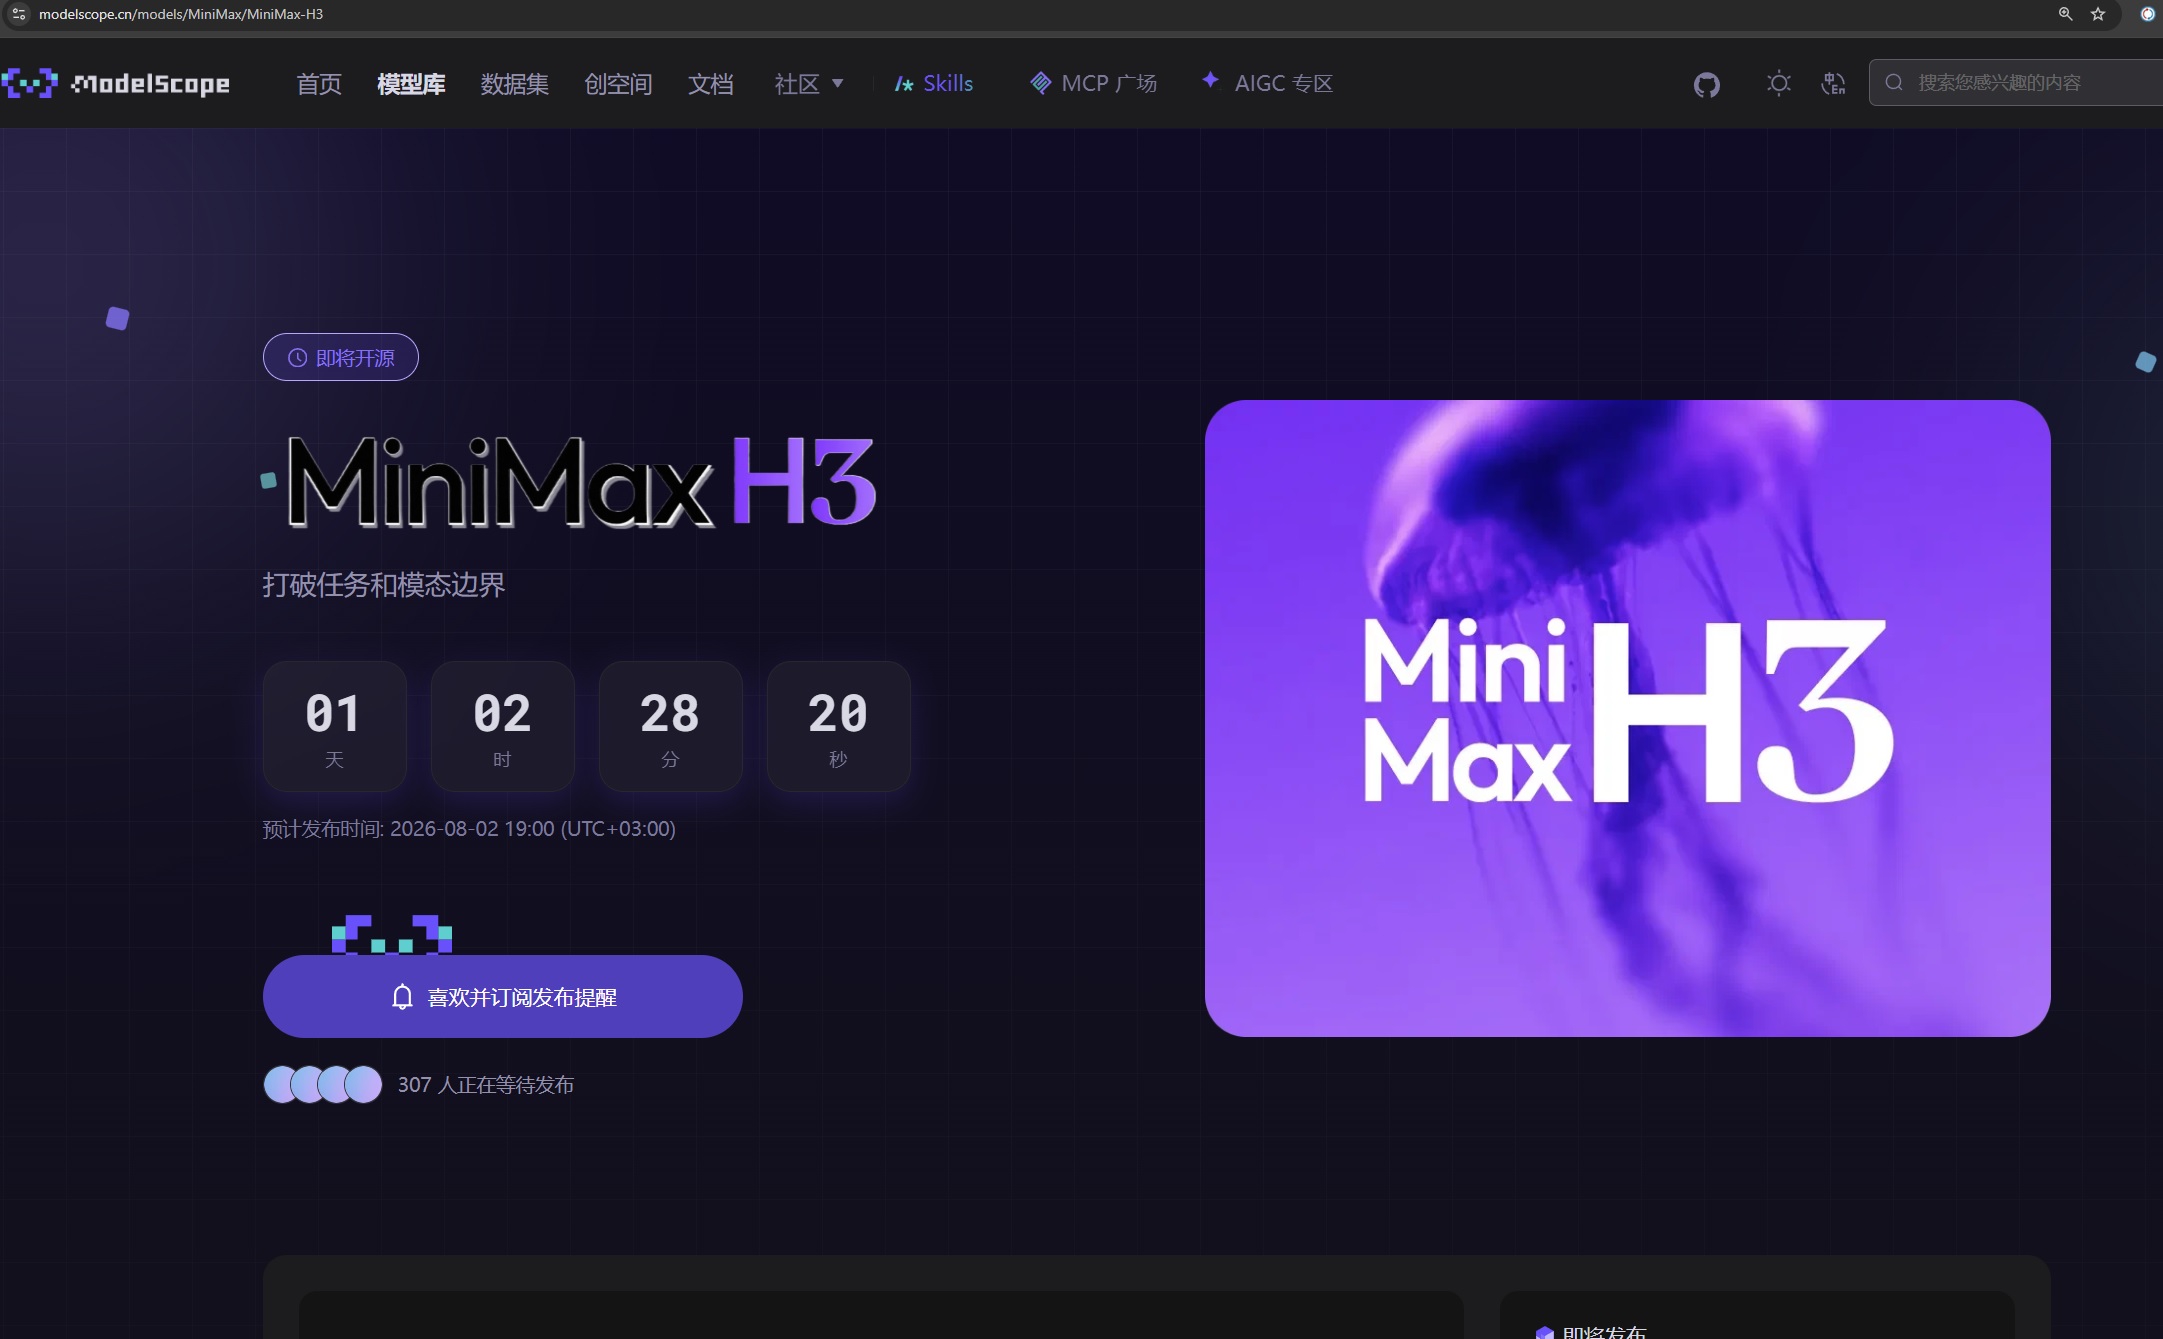The image size is (2163, 1339).
Task: Click the 即将发布 panel heading
Action: [1604, 1331]
